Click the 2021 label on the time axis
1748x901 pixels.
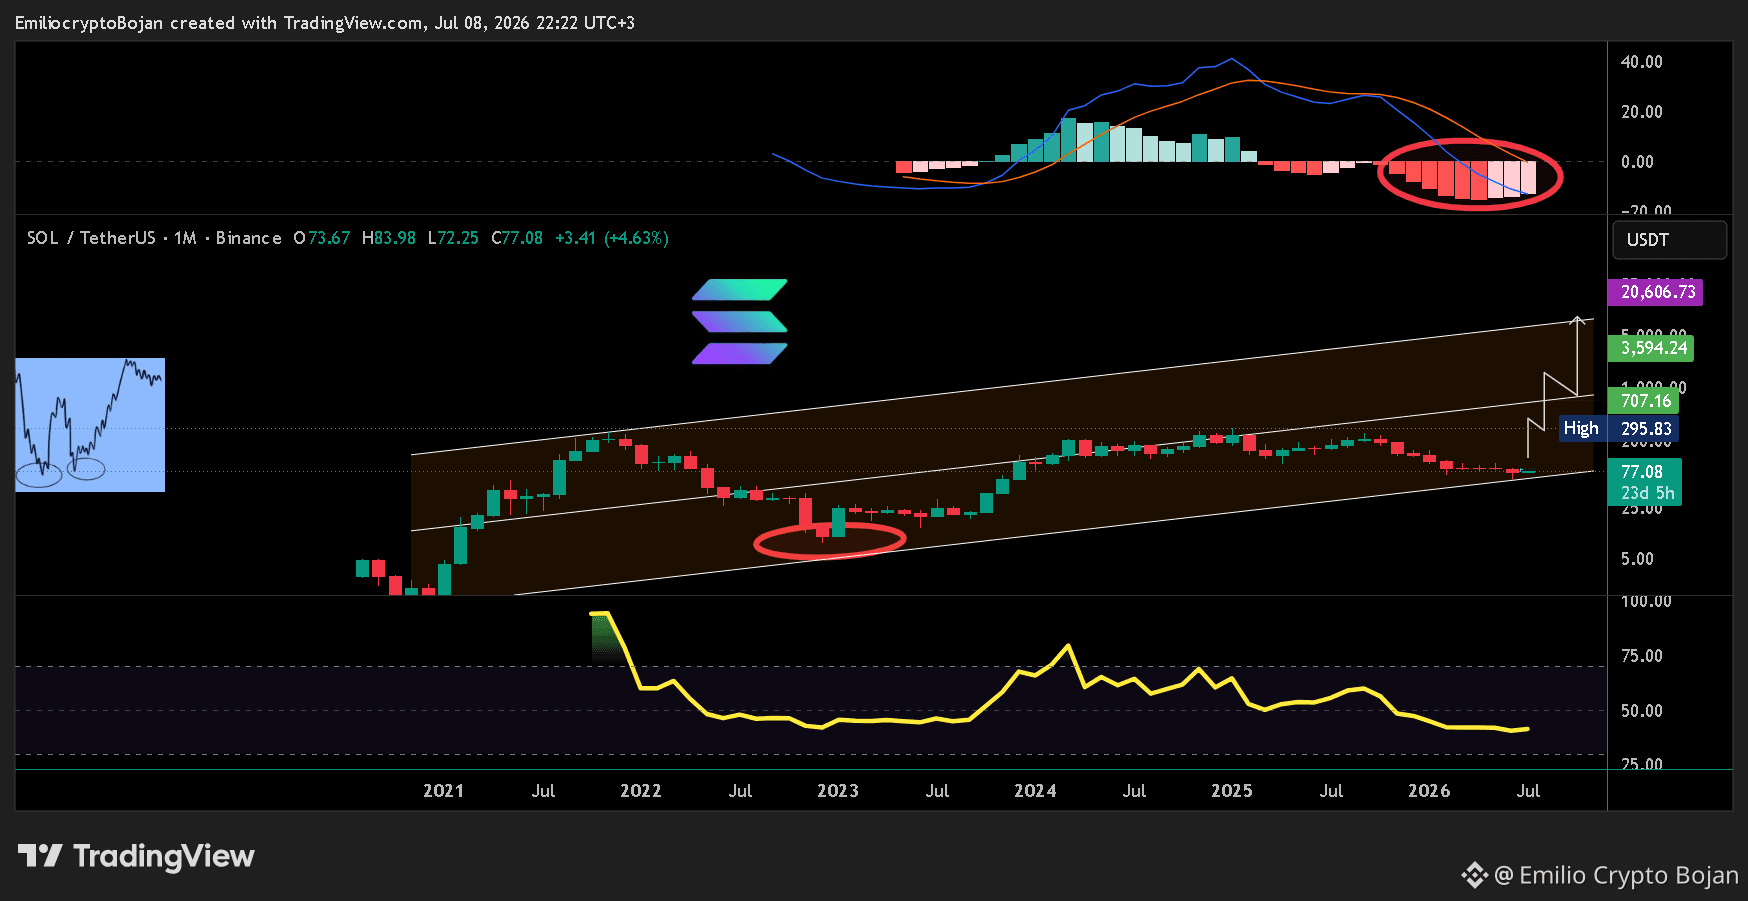tap(443, 791)
